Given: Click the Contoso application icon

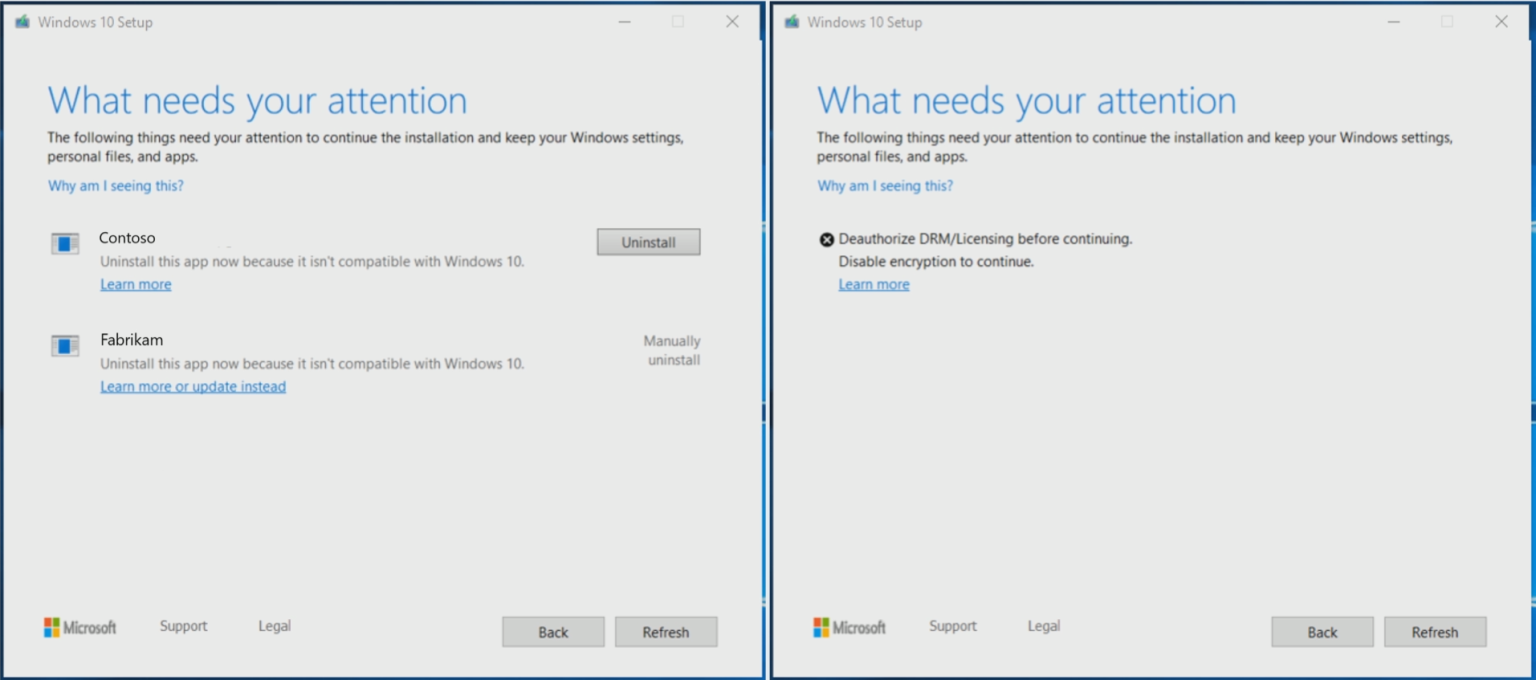Looking at the screenshot, I should point(64,243).
